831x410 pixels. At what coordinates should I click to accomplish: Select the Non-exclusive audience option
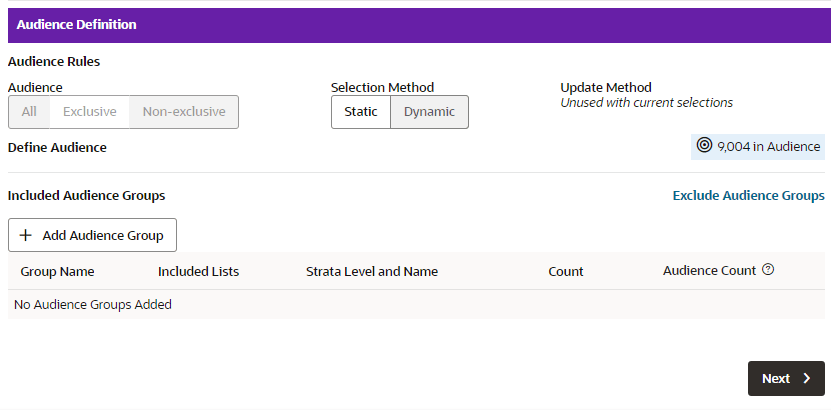point(184,112)
